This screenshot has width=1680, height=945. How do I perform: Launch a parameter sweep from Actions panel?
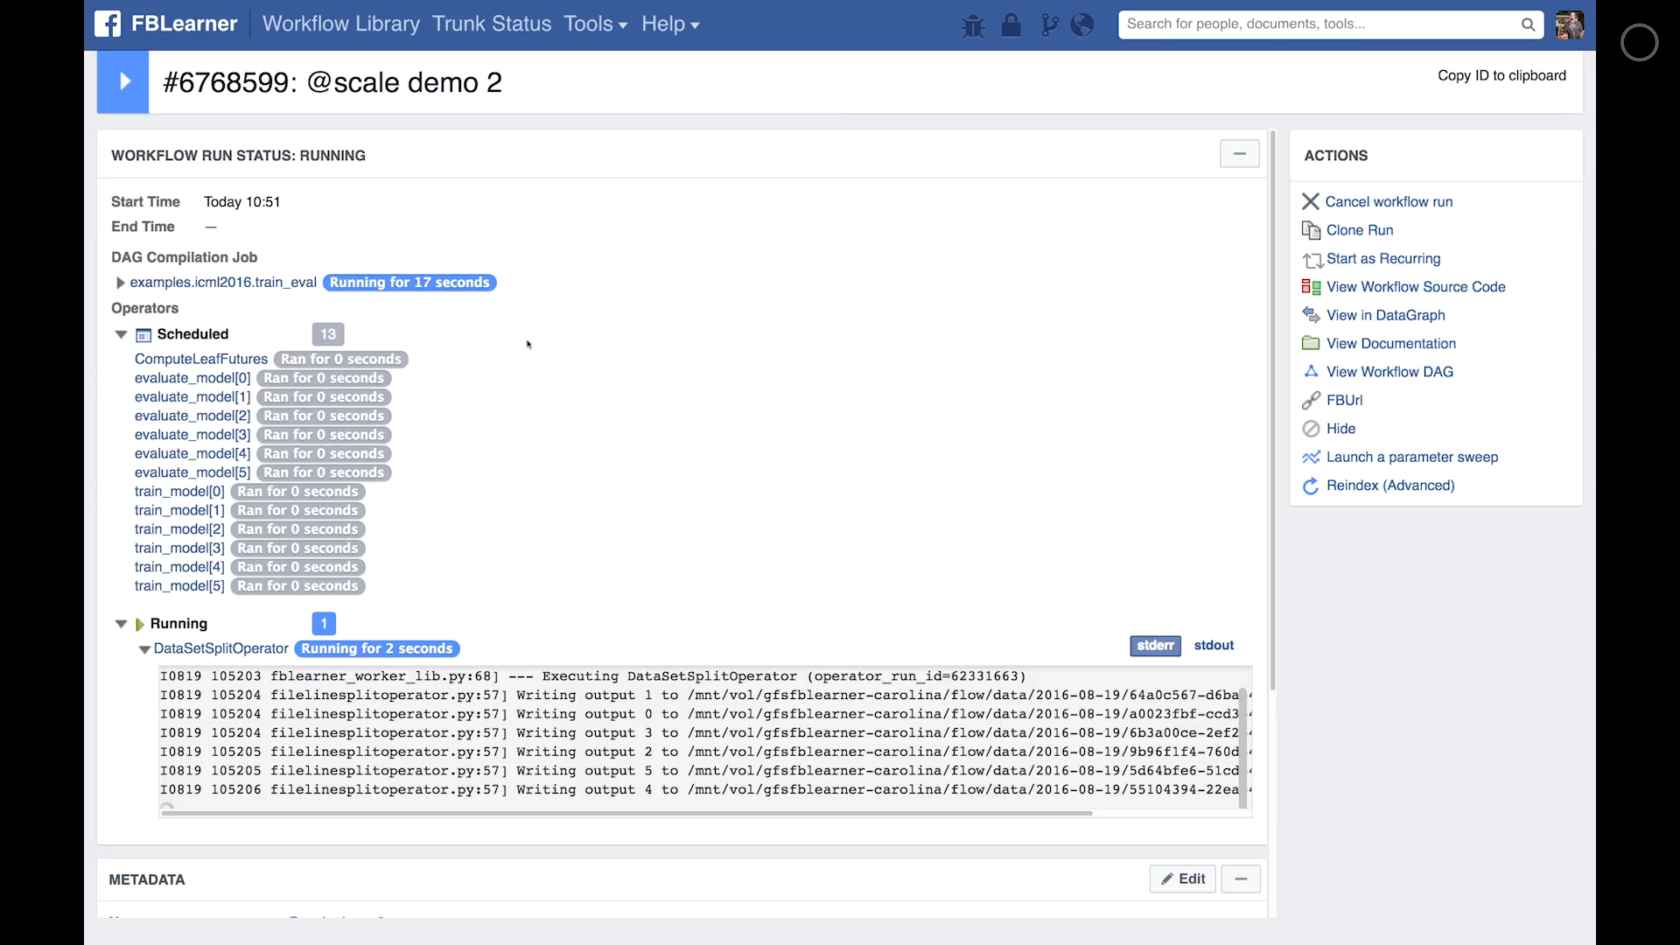click(x=1411, y=457)
